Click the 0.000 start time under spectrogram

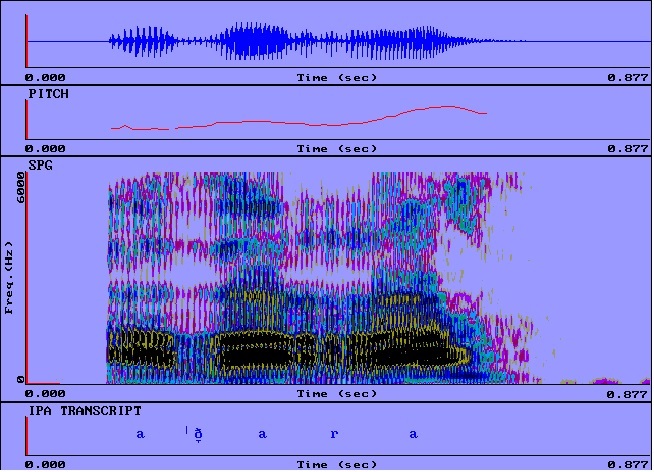point(45,394)
